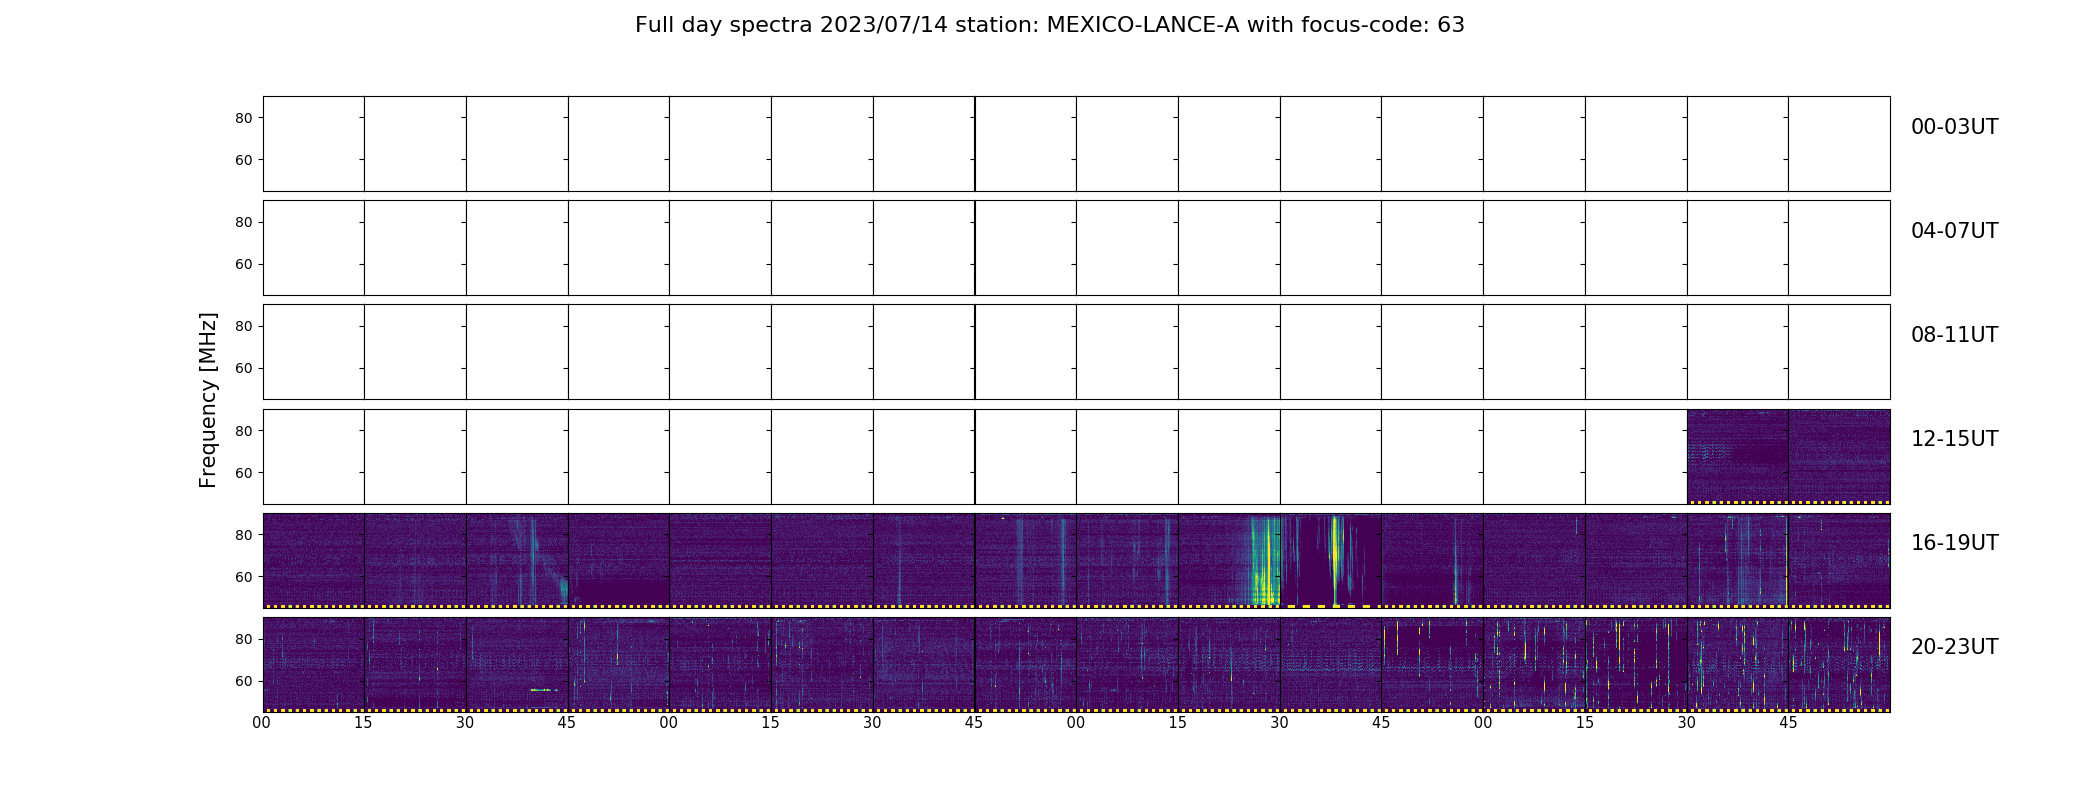Screen dimensions: 2100x800
Task: Click the short yellow horizontal streak in the 20-23UT row
Action: 543,690
